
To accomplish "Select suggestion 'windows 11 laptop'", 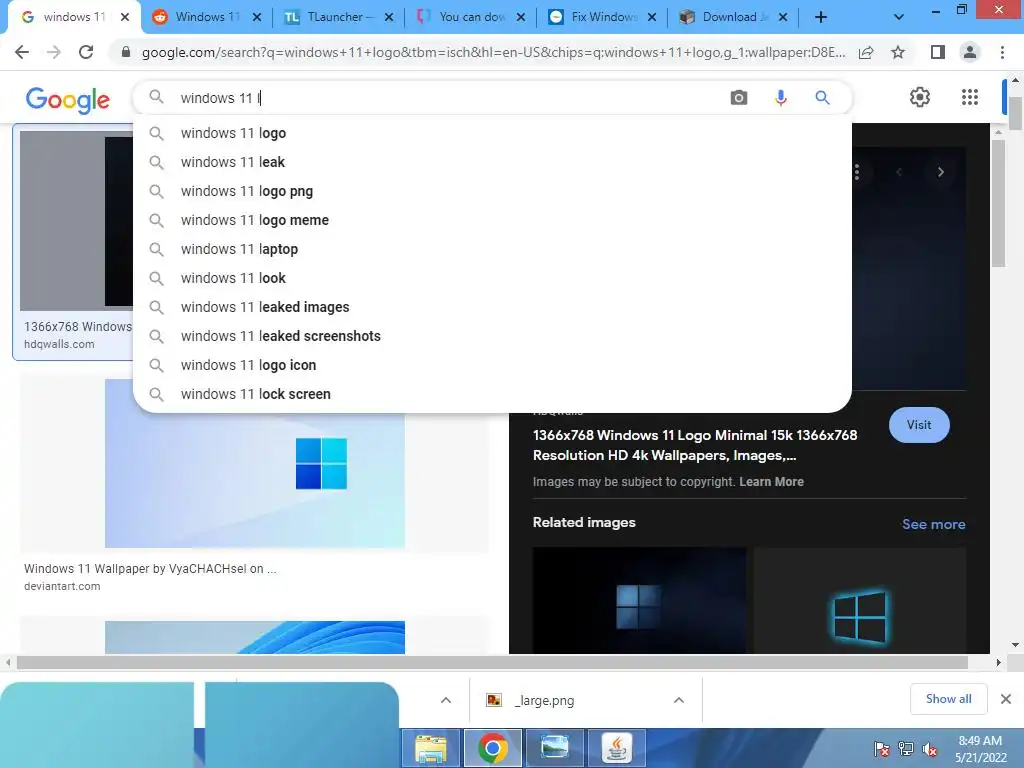I will (492, 249).
